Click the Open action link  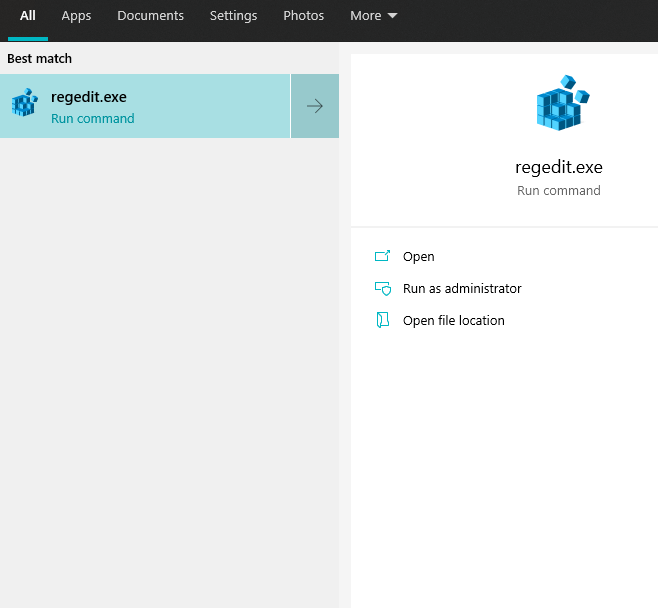pyautogui.click(x=418, y=257)
